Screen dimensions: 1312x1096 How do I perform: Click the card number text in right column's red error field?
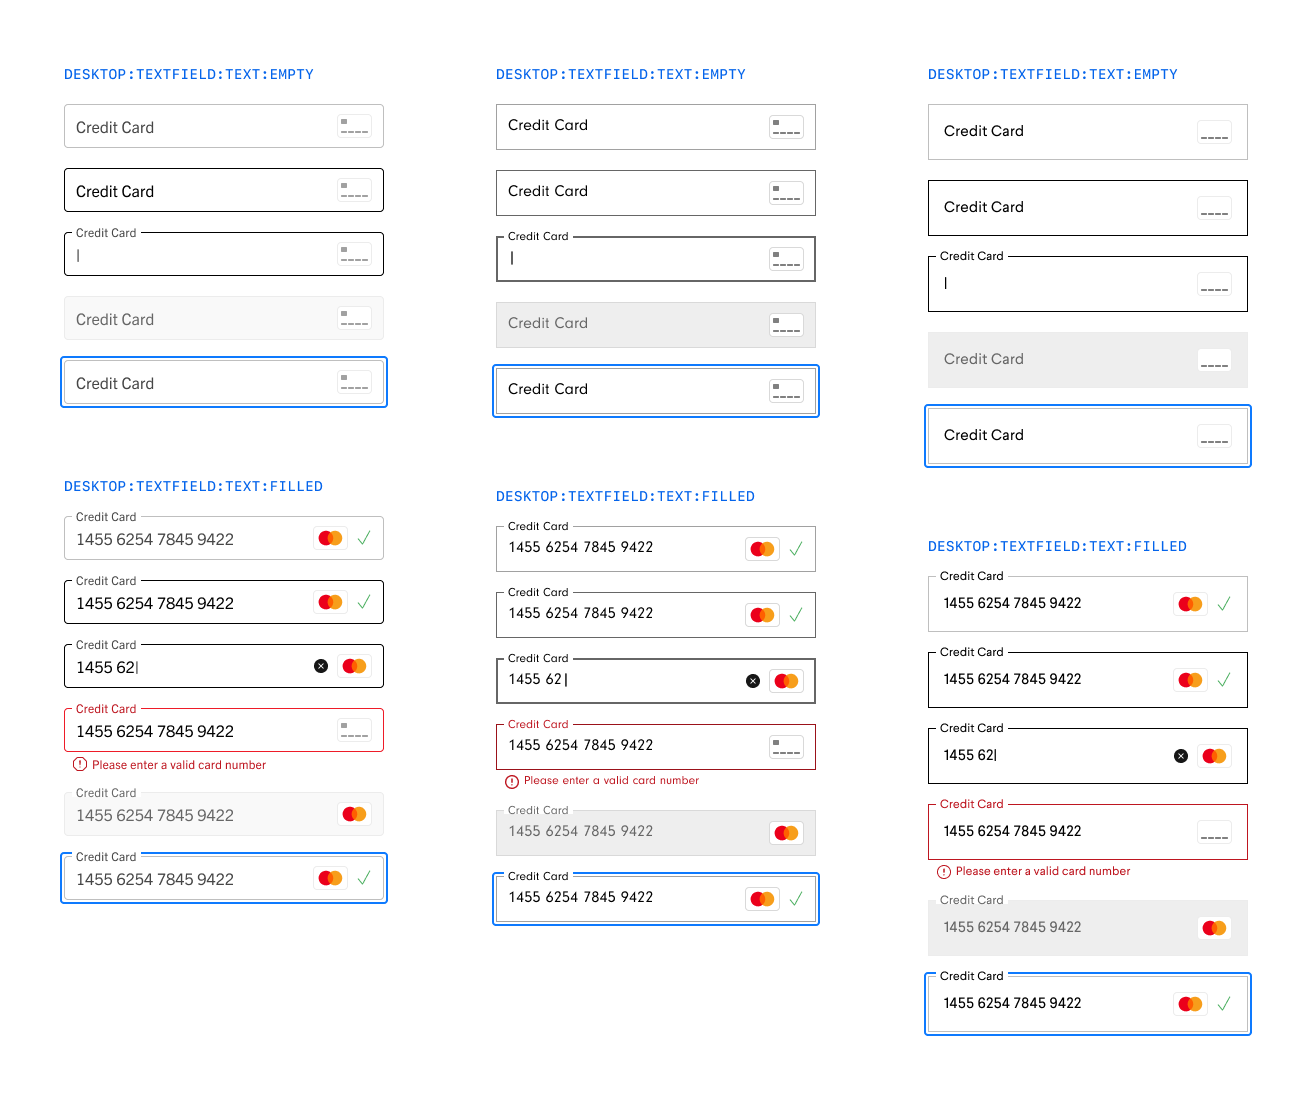(x=1012, y=831)
